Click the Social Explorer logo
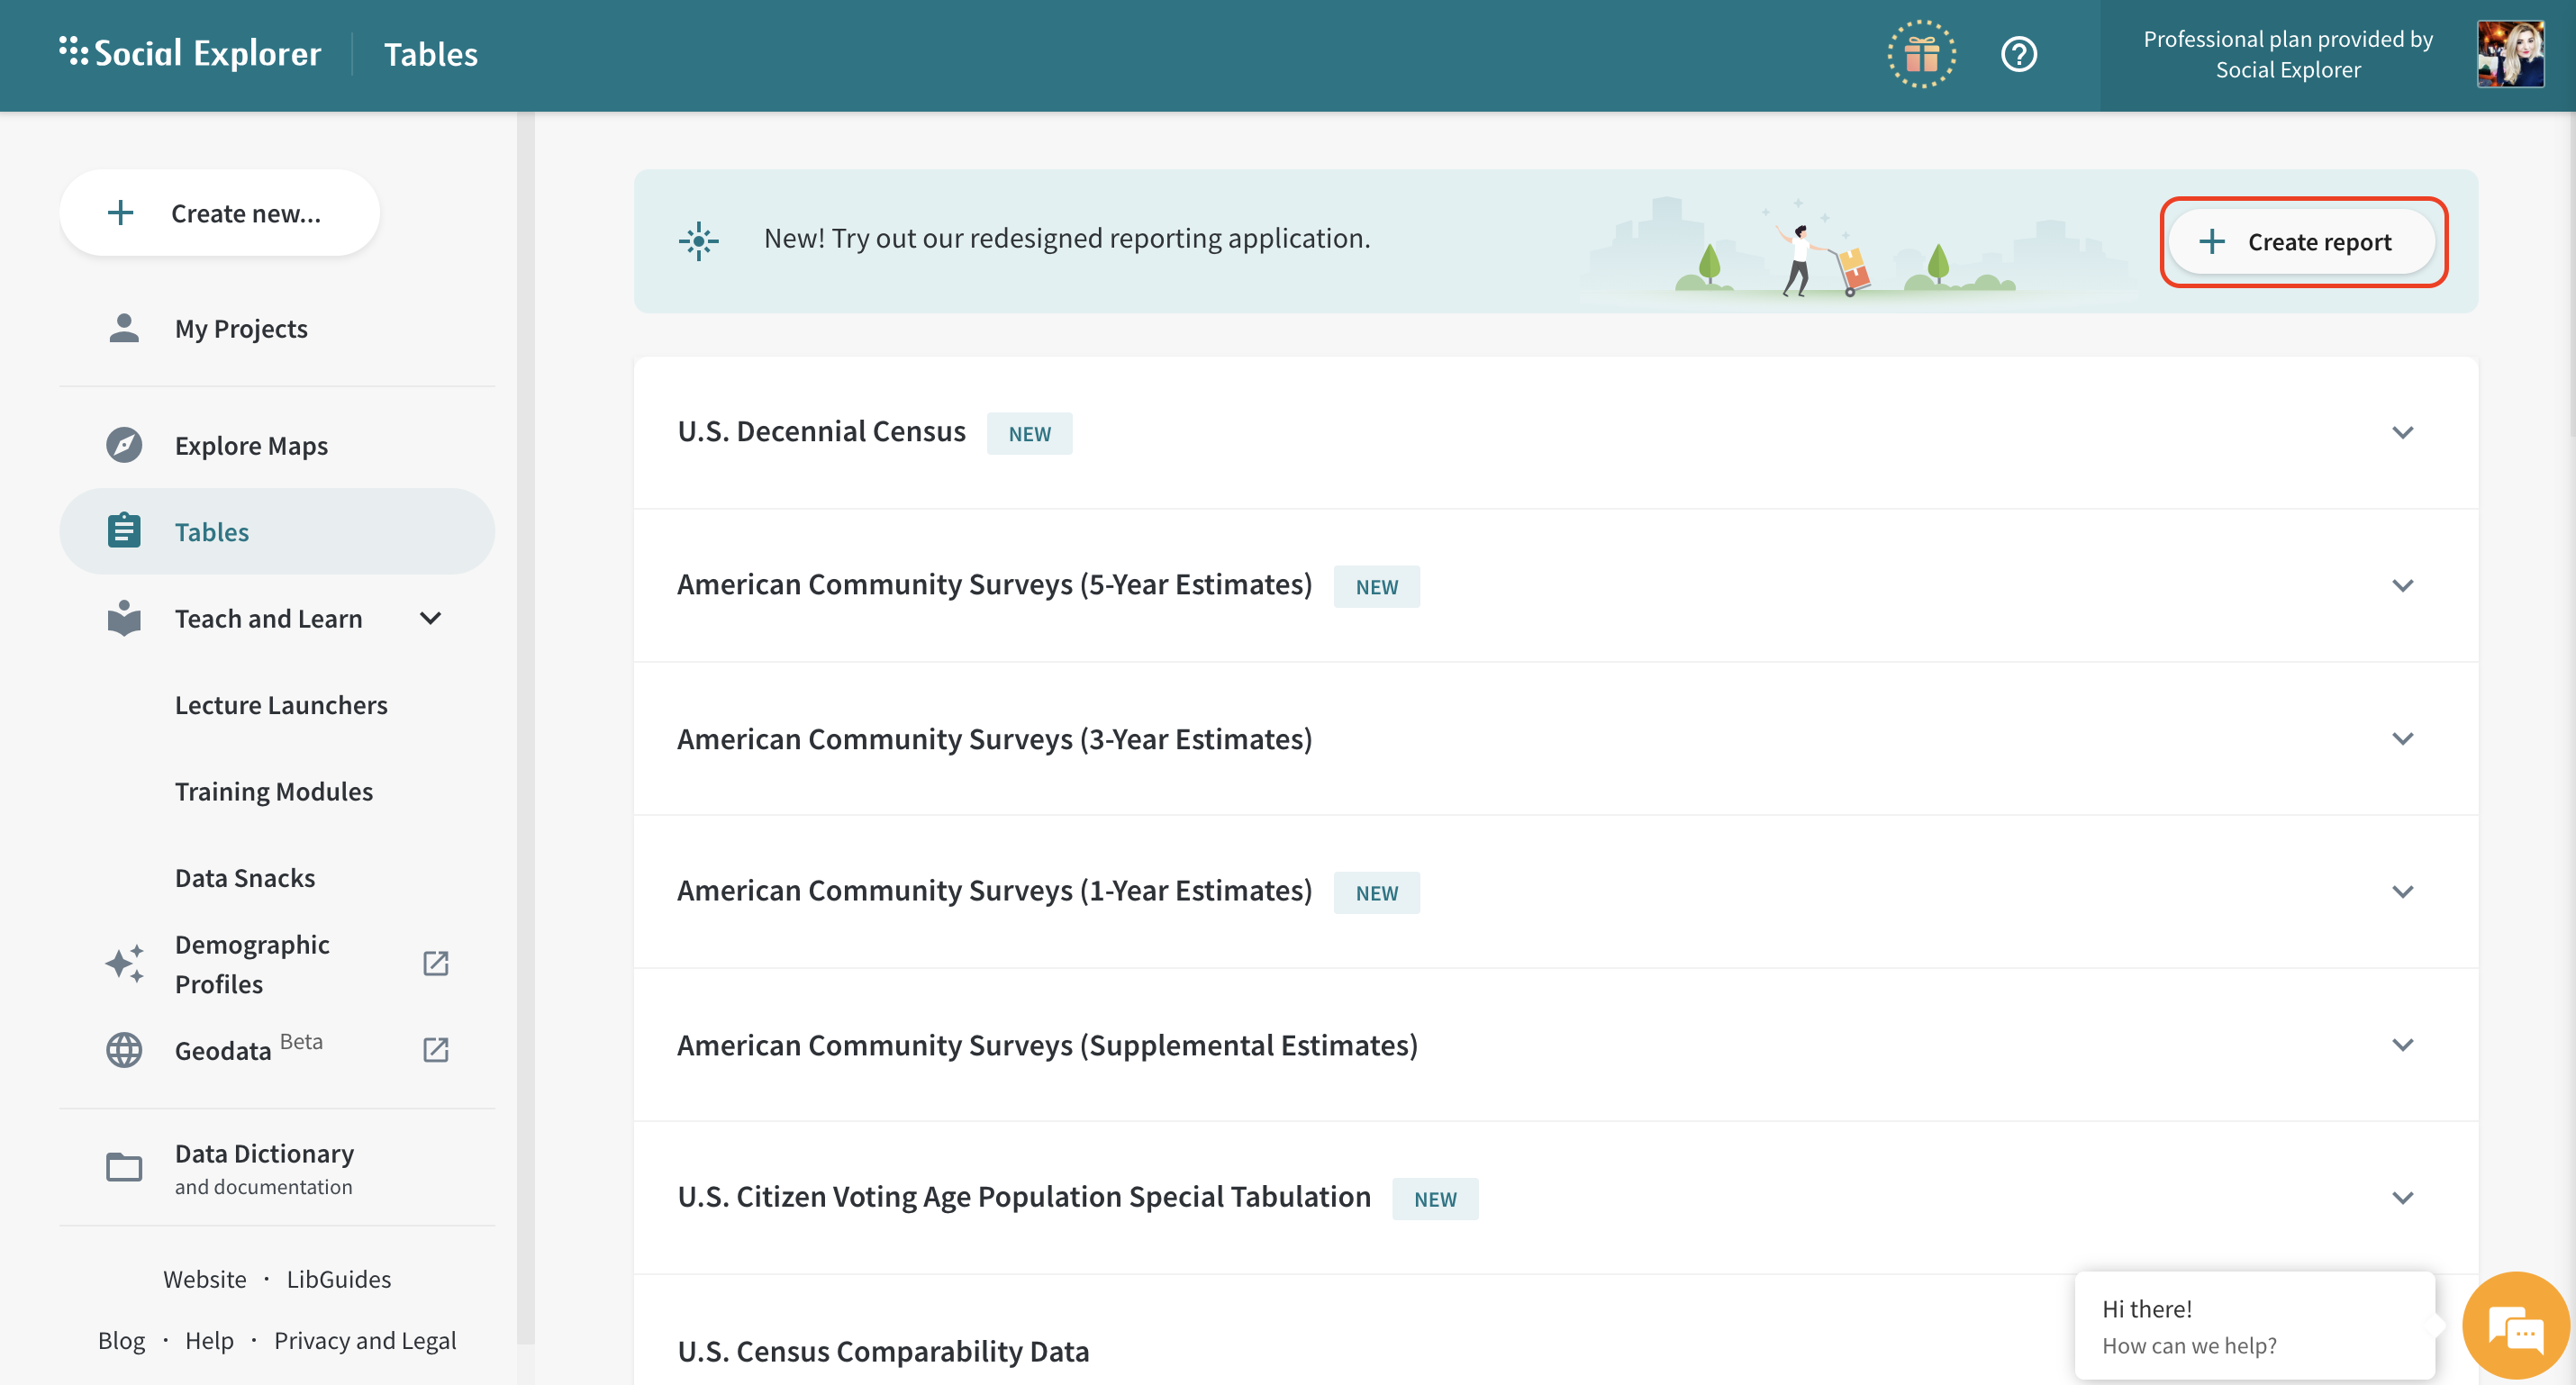Image resolution: width=2576 pixels, height=1385 pixels. click(x=190, y=54)
